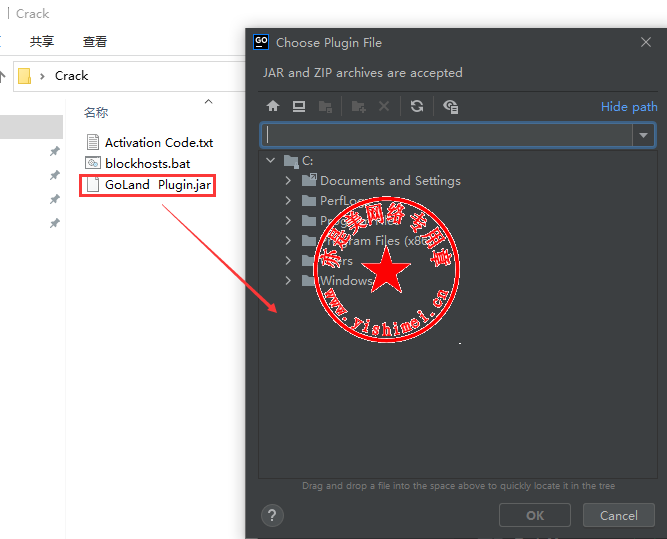
Task: Click the GoLand Plugin.jar file icon
Action: tap(93, 184)
